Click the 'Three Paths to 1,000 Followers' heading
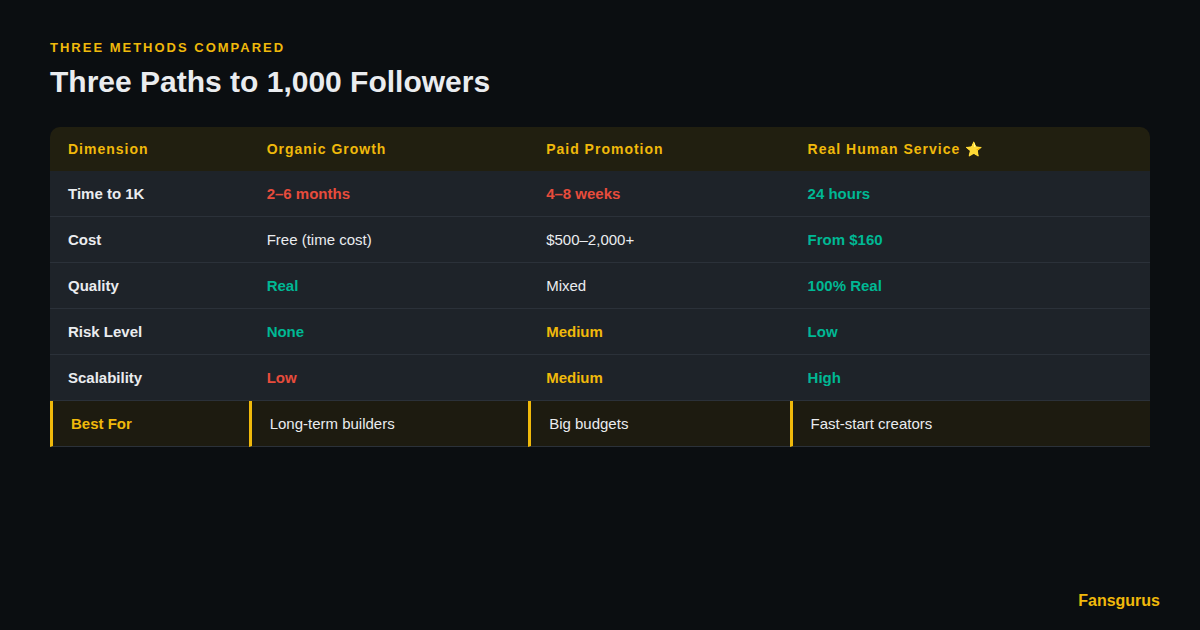1200x630 pixels. [x=270, y=82]
